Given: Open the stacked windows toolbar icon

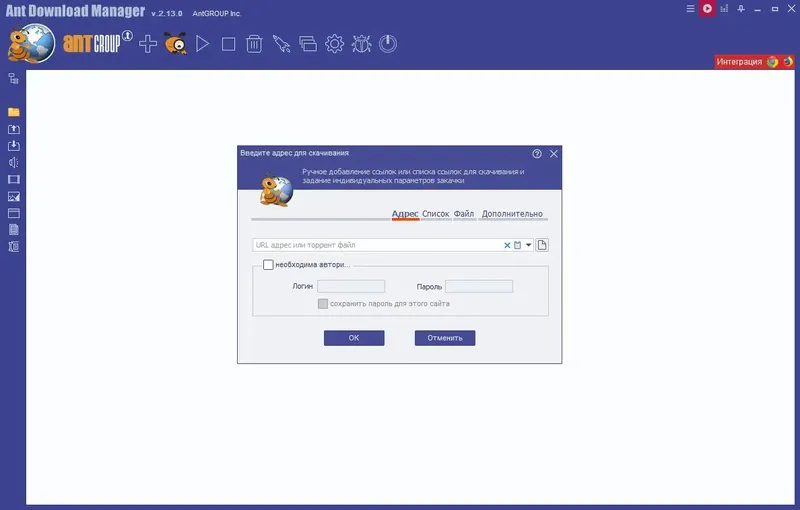Looking at the screenshot, I should 308,44.
